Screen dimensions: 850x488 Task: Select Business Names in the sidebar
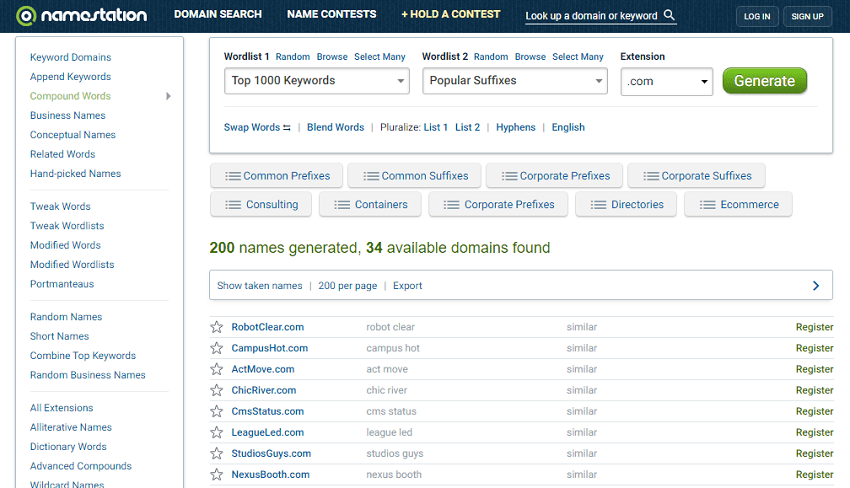68,115
